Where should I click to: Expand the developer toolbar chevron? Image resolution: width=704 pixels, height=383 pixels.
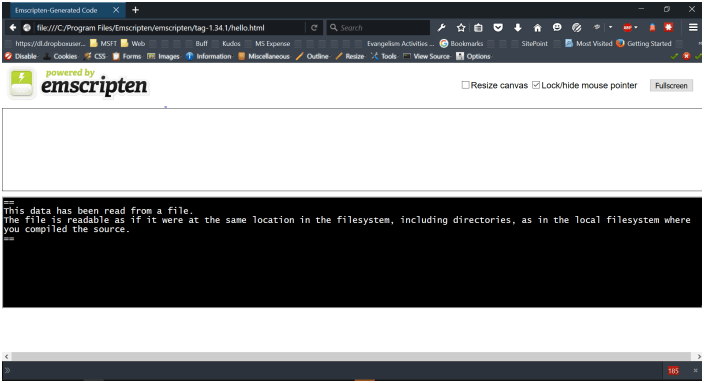[x=7, y=370]
